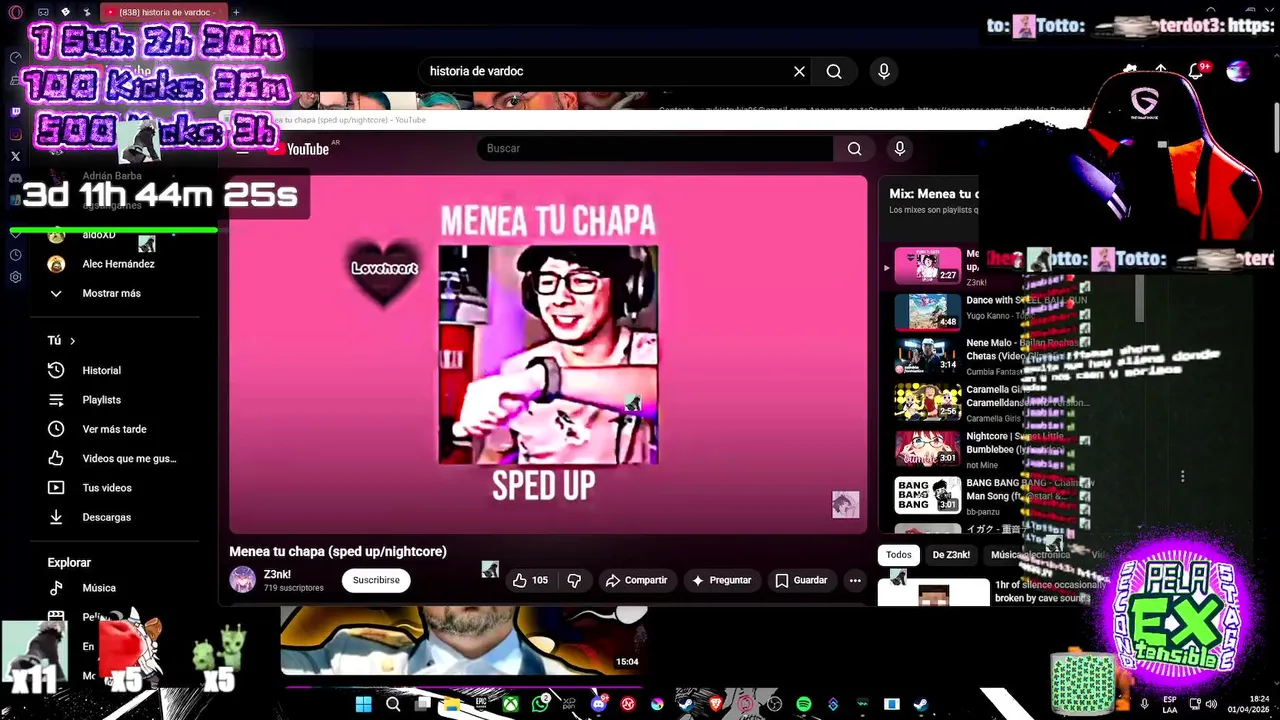Expand the 'Tú' section chevron

coord(72,341)
